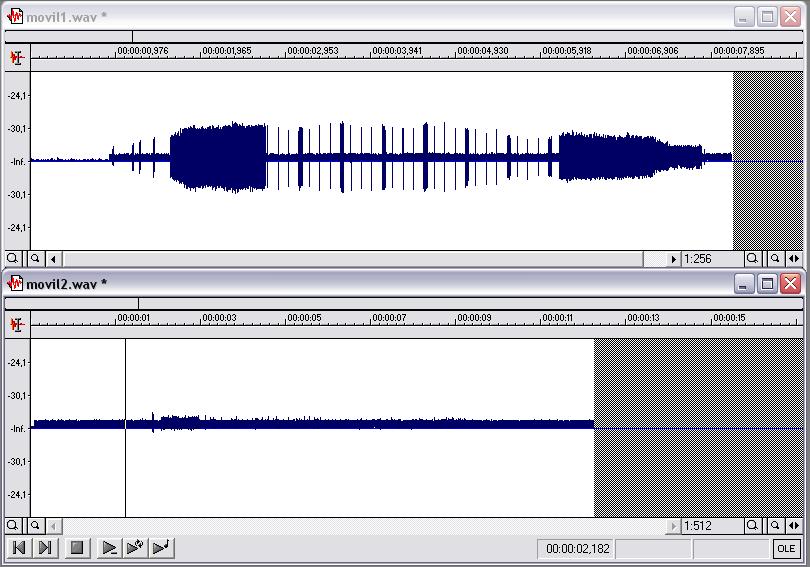The width and height of the screenshot is (810, 567).
Task: Click the movil2.wav window title icon
Action: 15,284
